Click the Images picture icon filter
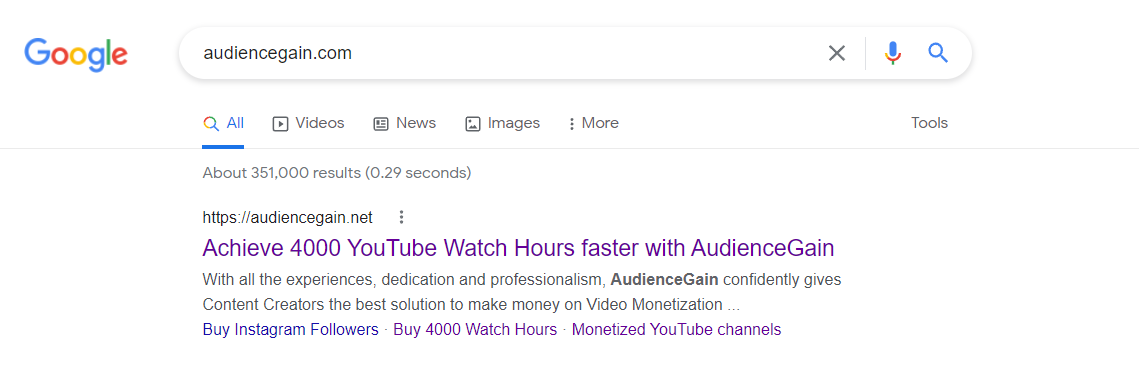This screenshot has width=1139, height=379. click(473, 123)
